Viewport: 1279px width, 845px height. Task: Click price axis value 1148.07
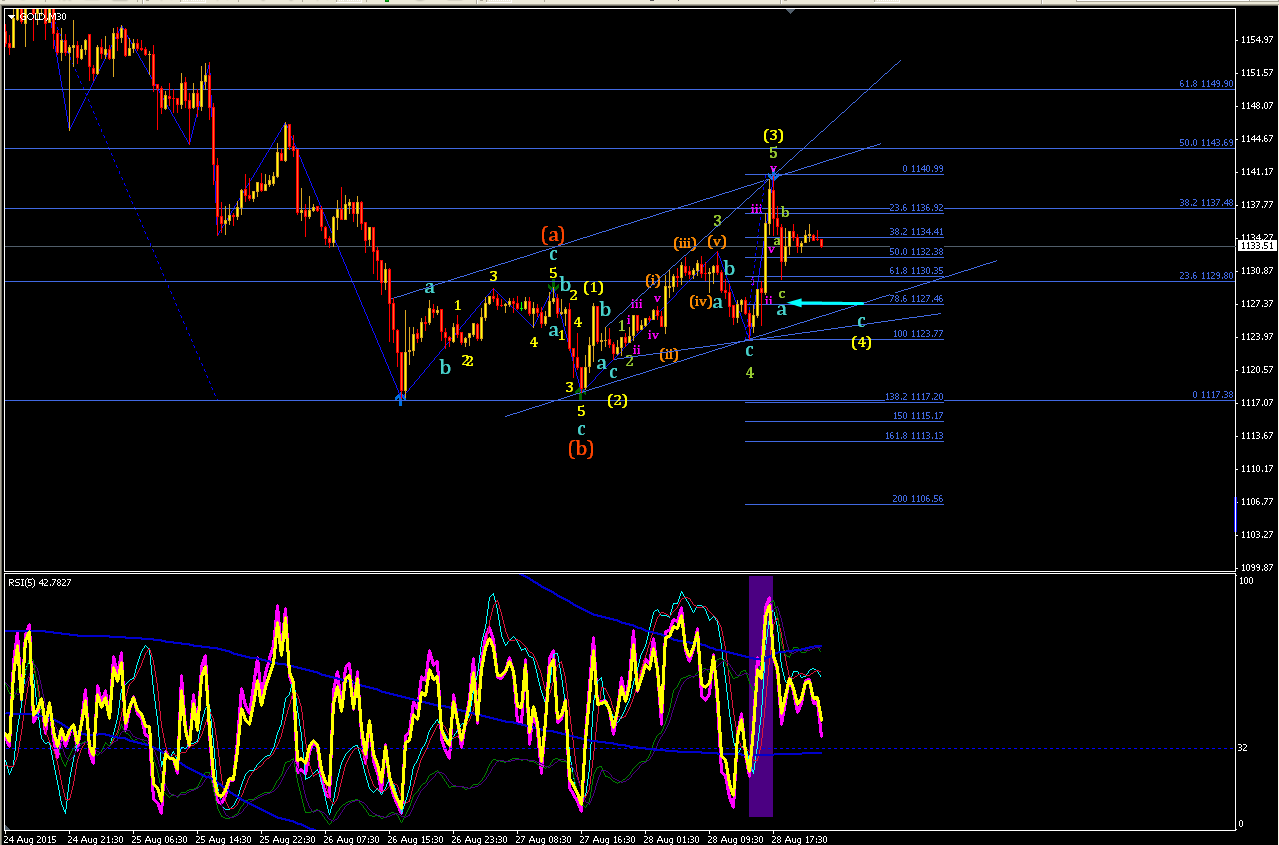pos(1256,106)
